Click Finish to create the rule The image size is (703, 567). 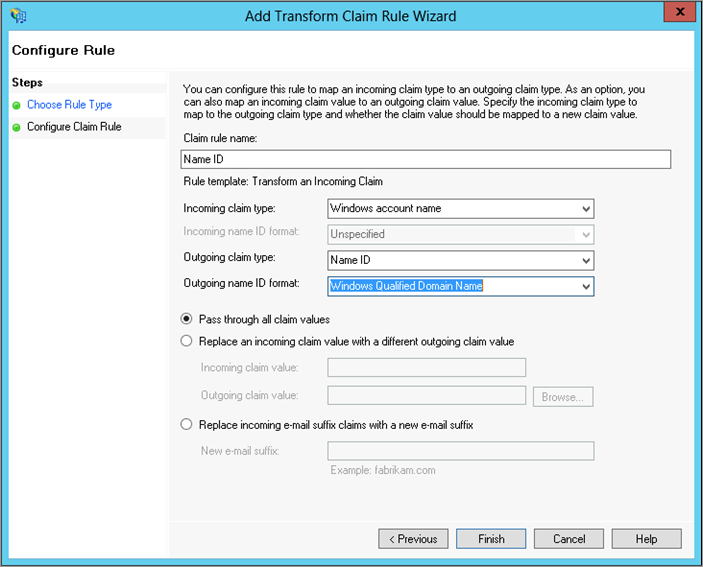[x=491, y=539]
